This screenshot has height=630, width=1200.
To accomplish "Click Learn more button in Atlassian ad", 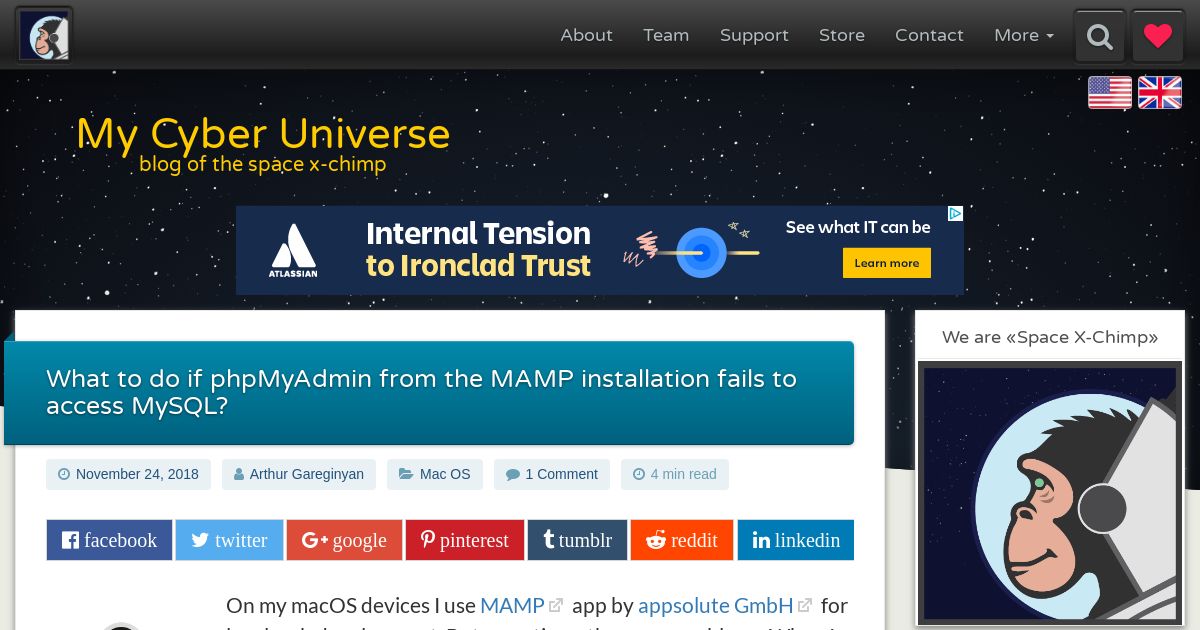I will (887, 263).
